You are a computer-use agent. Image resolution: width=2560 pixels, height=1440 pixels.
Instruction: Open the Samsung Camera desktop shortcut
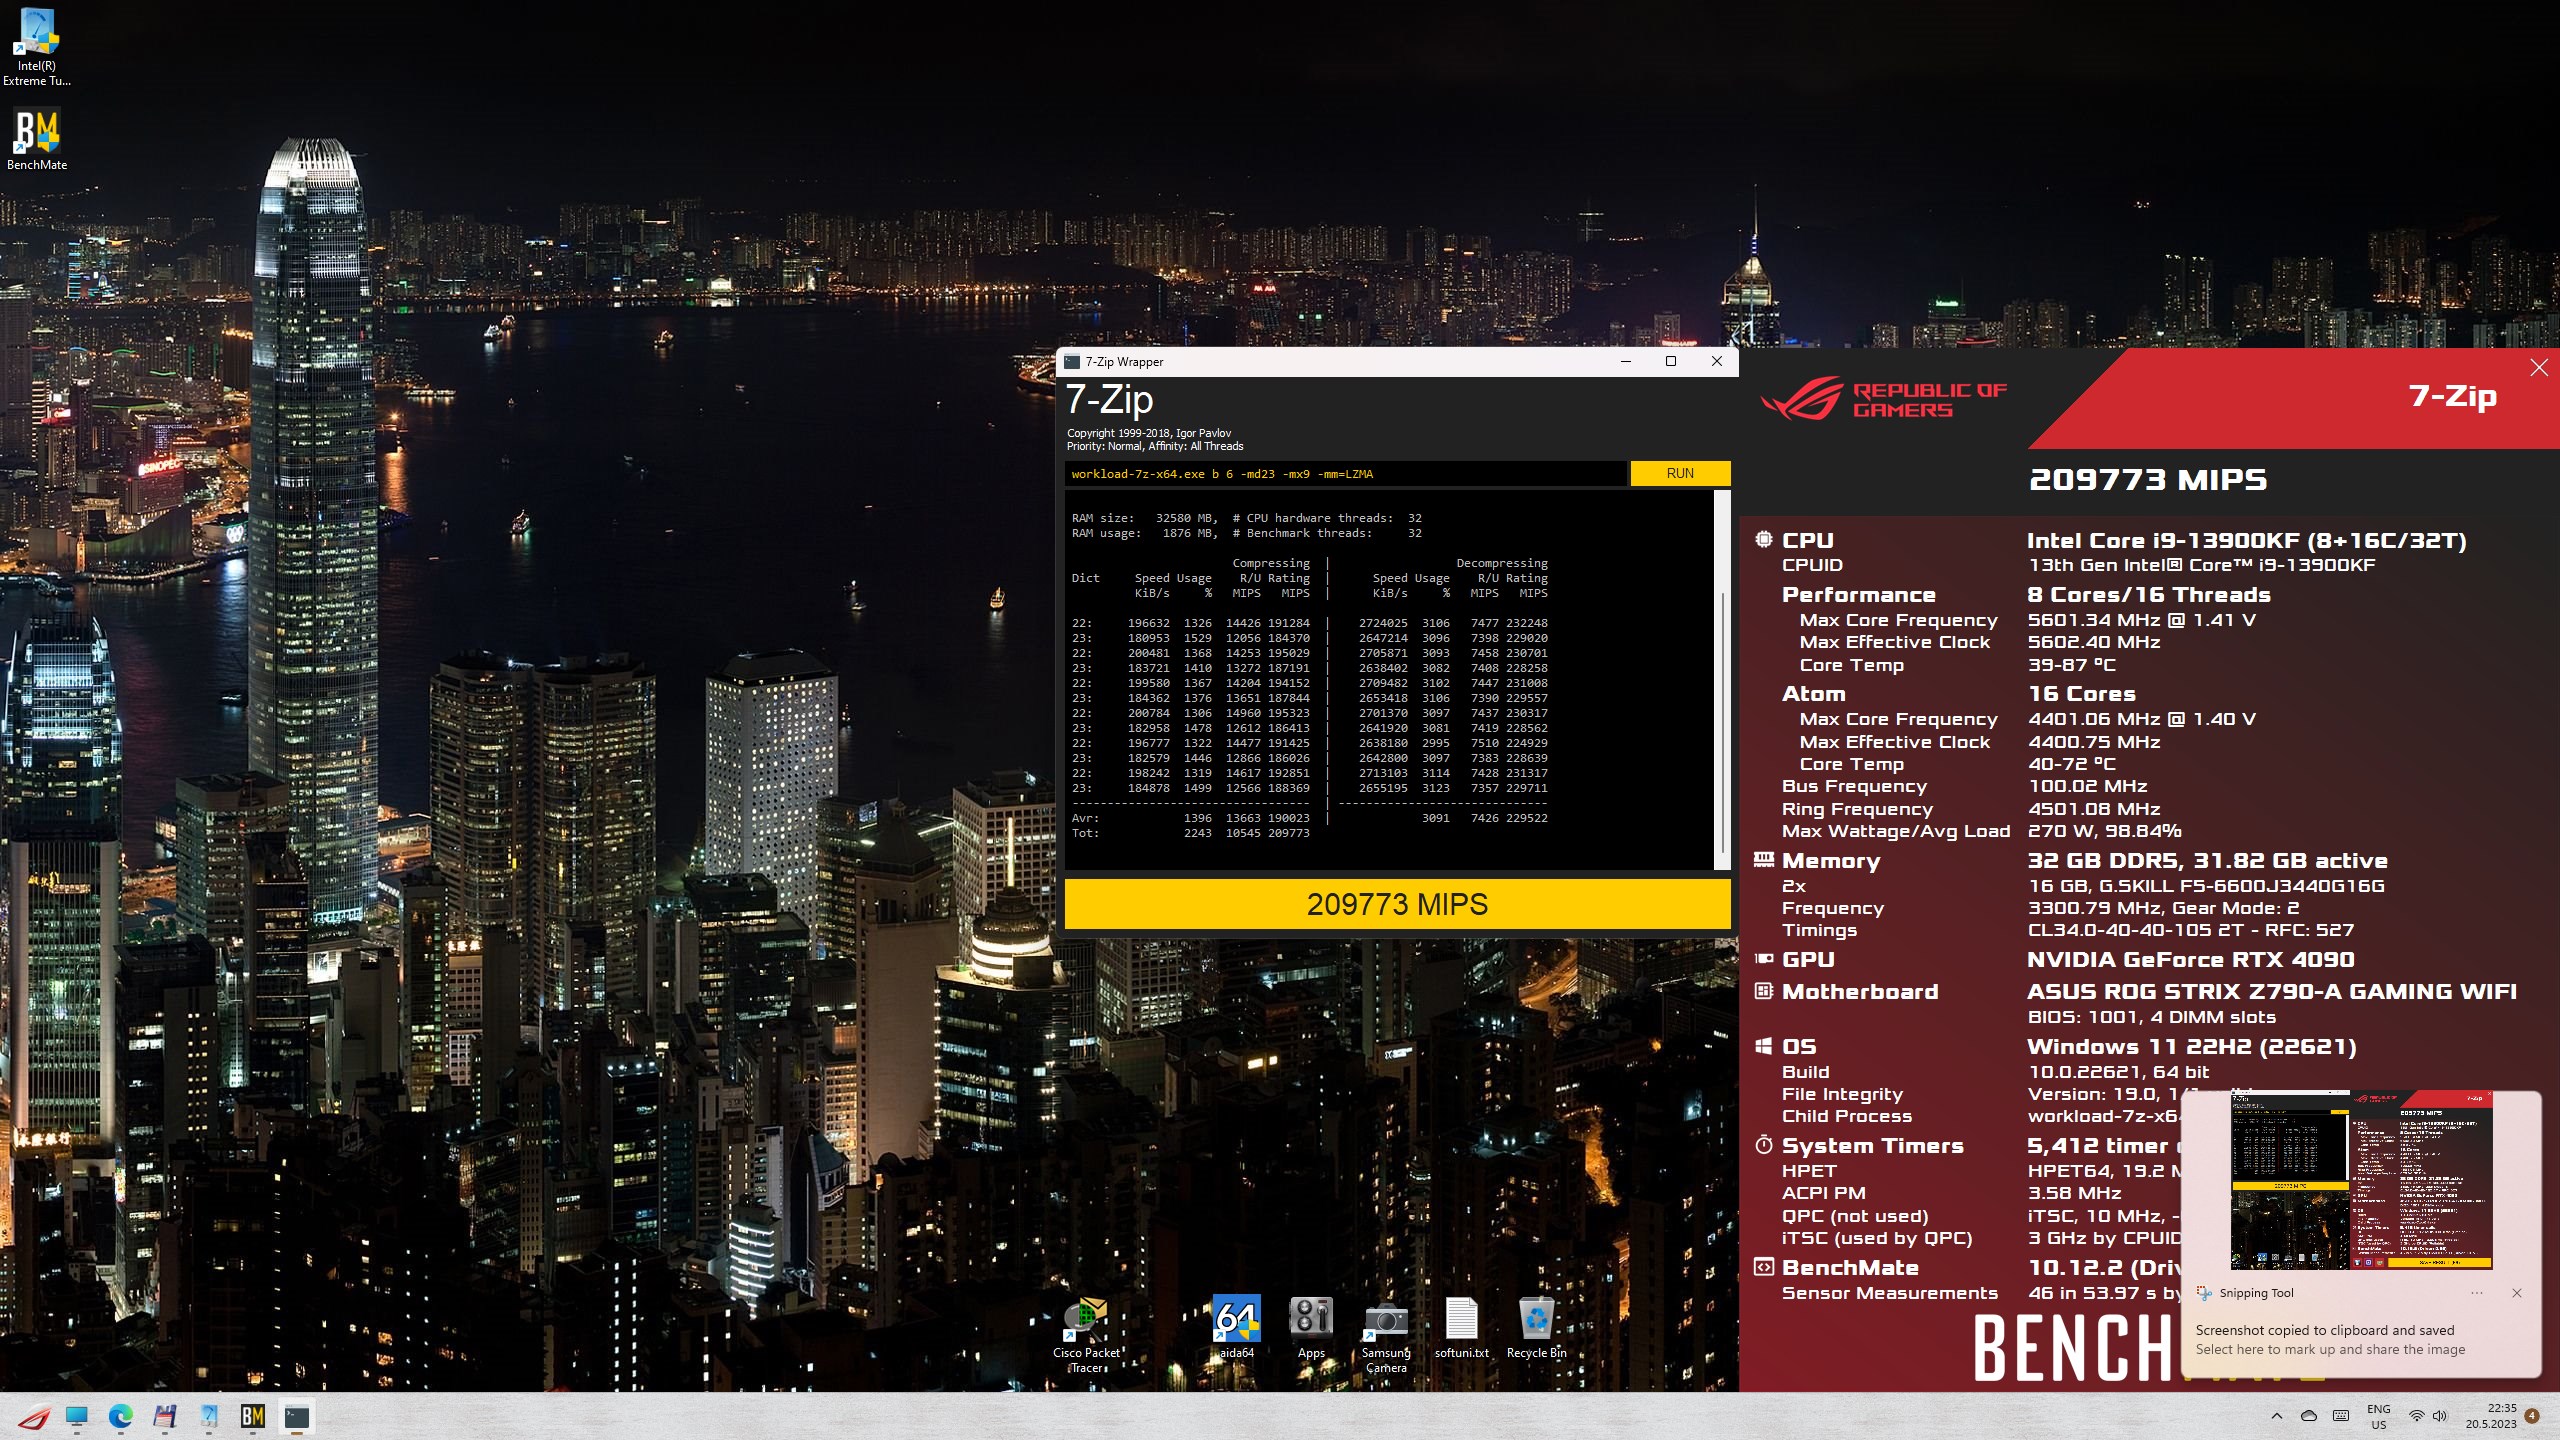[1386, 1335]
